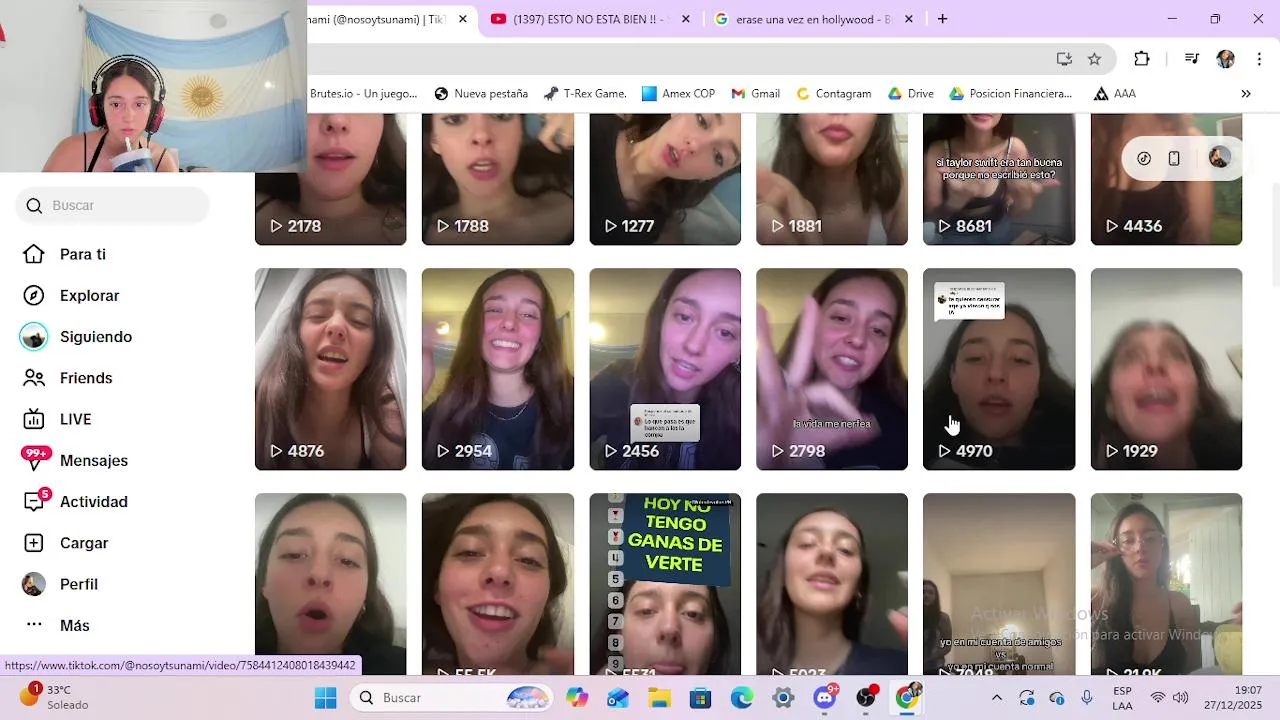Expand the hidden bookmarks chevron
Image resolution: width=1280 pixels, height=720 pixels.
(1246, 93)
